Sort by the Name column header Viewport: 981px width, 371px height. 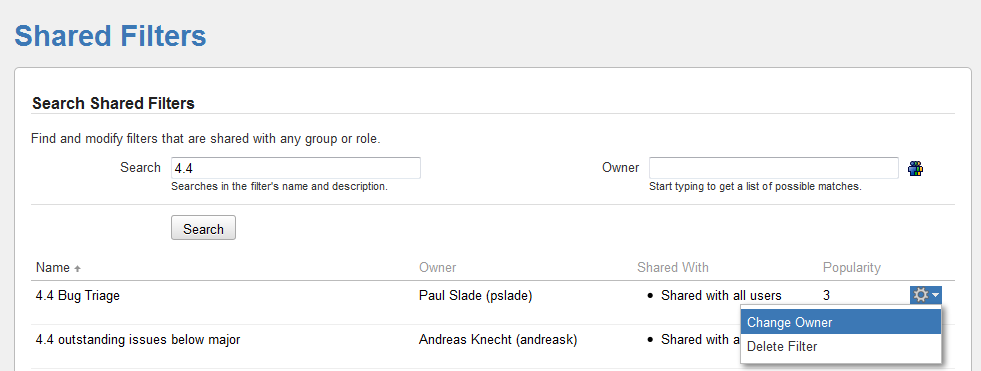point(53,268)
